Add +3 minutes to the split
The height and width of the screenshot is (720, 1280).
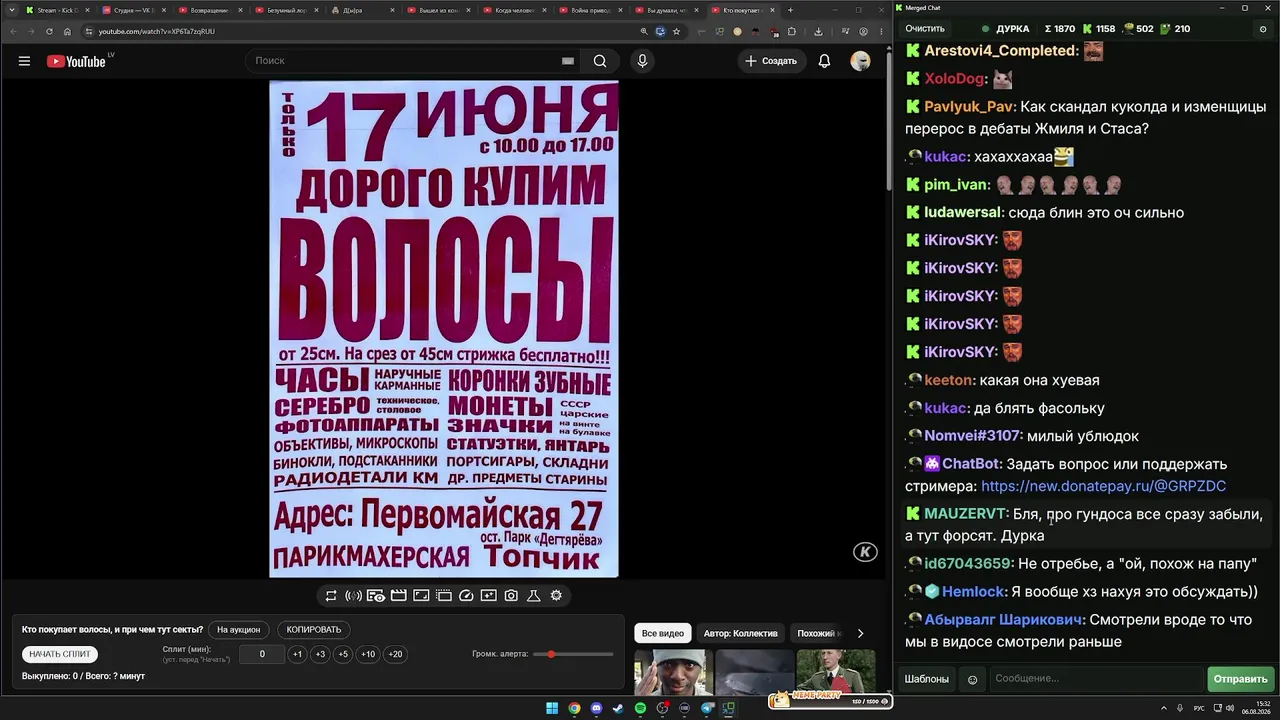coord(320,654)
